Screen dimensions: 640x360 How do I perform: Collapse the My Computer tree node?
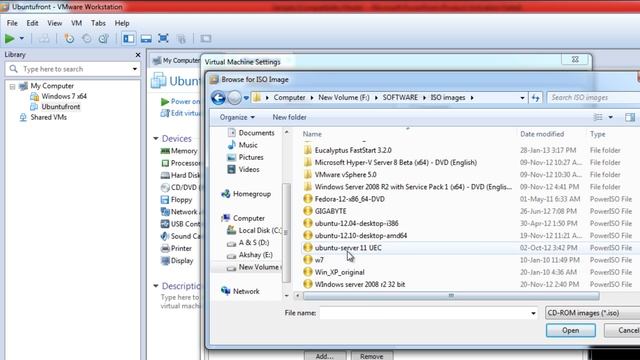tap(12, 86)
